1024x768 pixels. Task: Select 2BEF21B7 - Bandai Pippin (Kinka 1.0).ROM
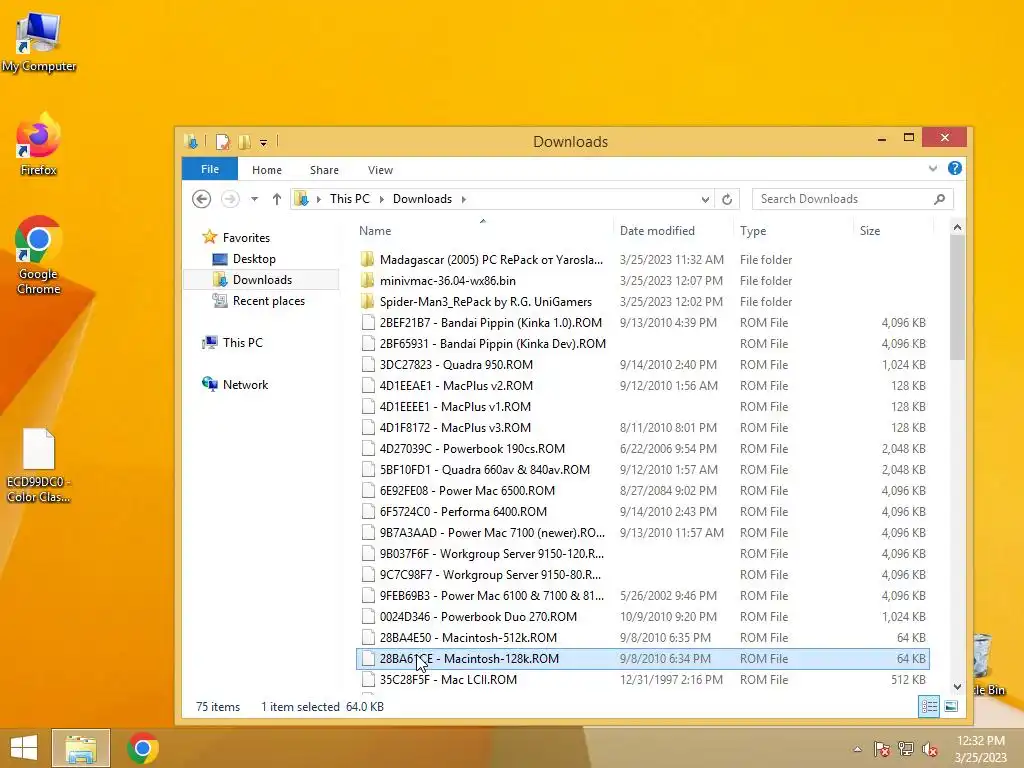(643, 323)
